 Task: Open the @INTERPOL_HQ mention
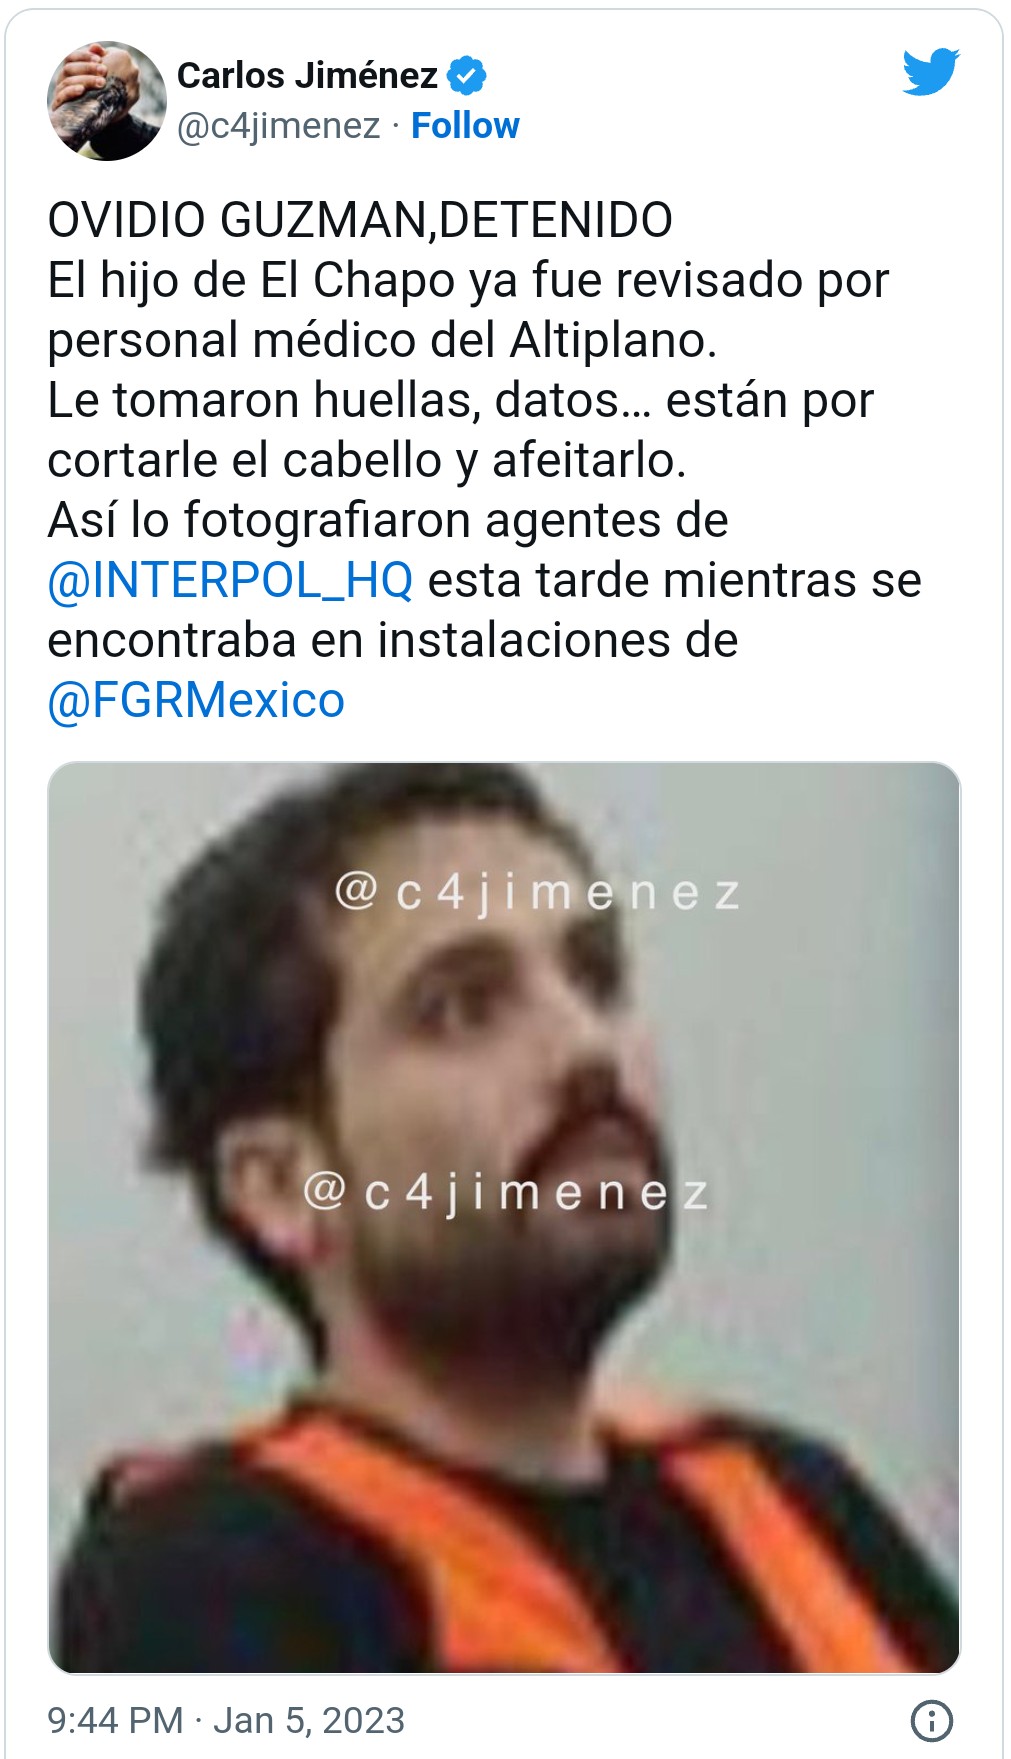coord(230,580)
